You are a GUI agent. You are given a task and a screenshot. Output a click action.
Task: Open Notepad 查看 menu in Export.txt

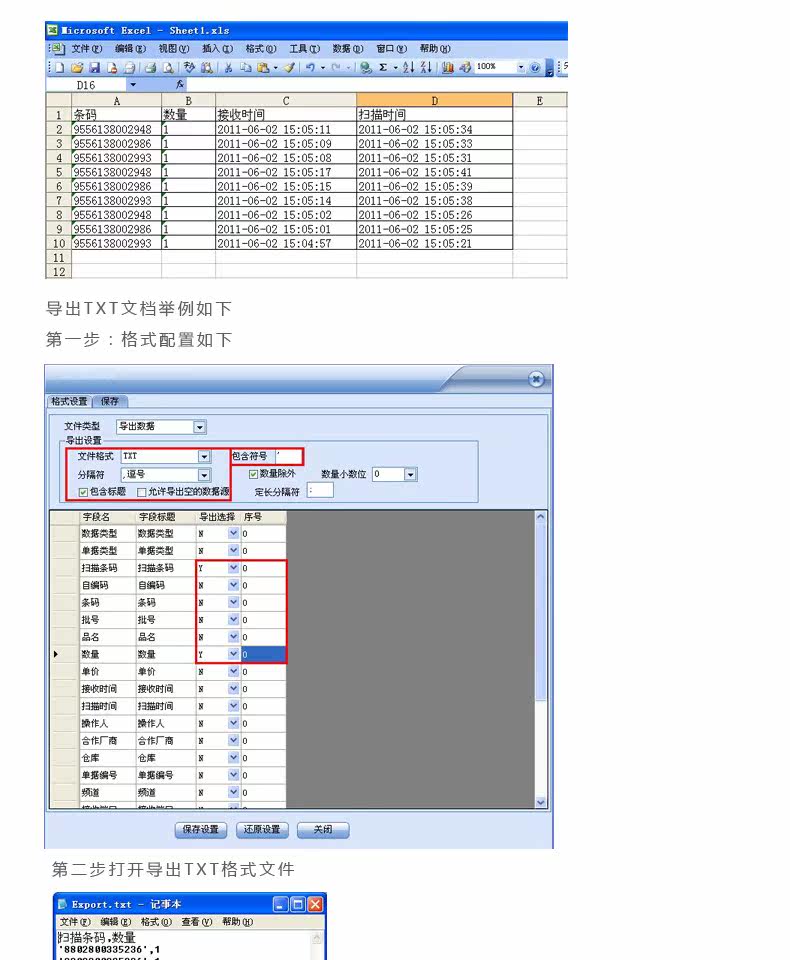196,922
